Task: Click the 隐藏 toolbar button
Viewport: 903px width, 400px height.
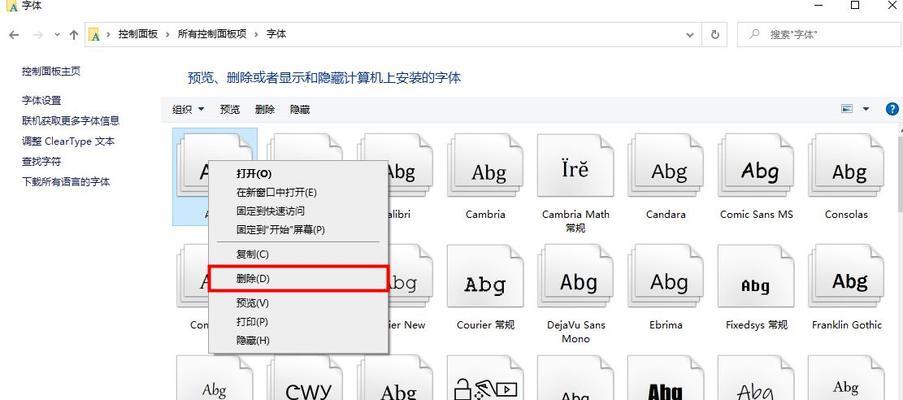Action: point(300,109)
